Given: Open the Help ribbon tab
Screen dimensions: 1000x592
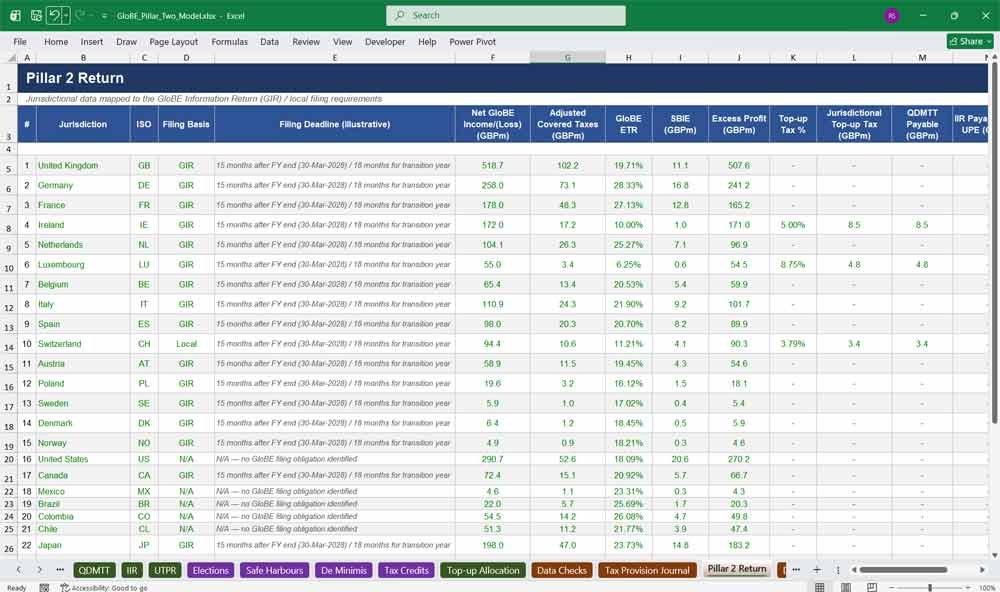Looking at the screenshot, I should (427, 41).
